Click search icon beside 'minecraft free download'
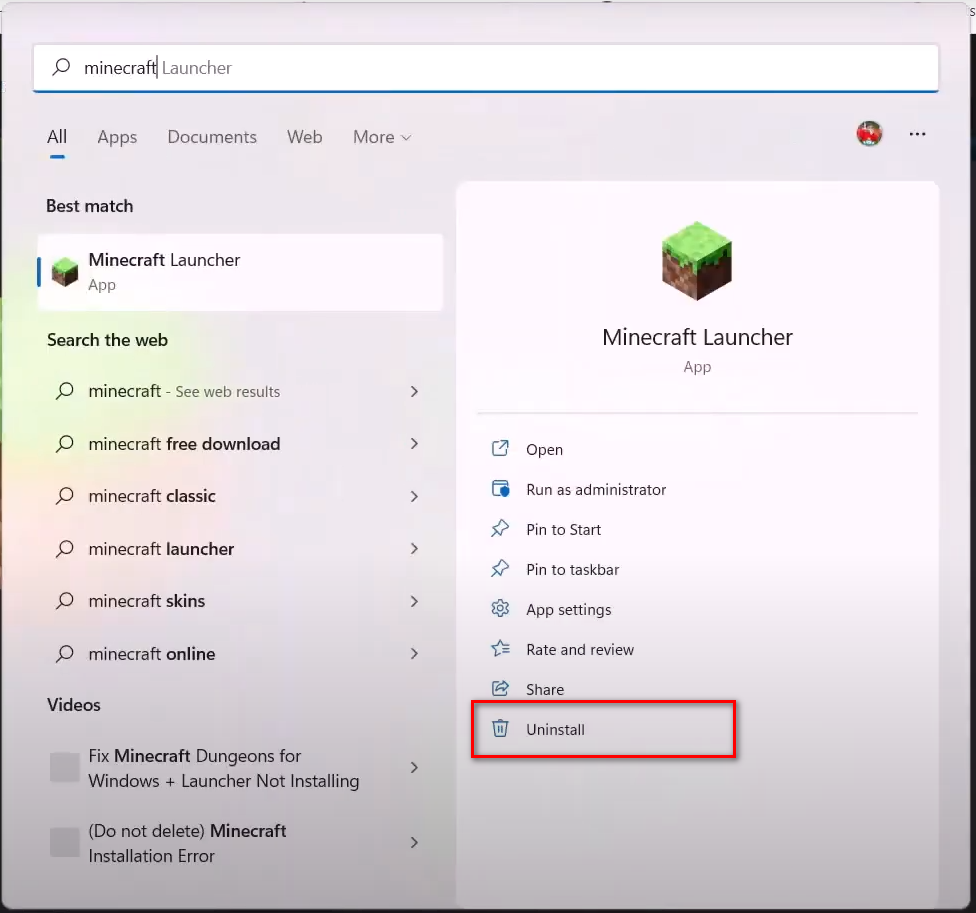The height and width of the screenshot is (913, 976). click(x=65, y=444)
